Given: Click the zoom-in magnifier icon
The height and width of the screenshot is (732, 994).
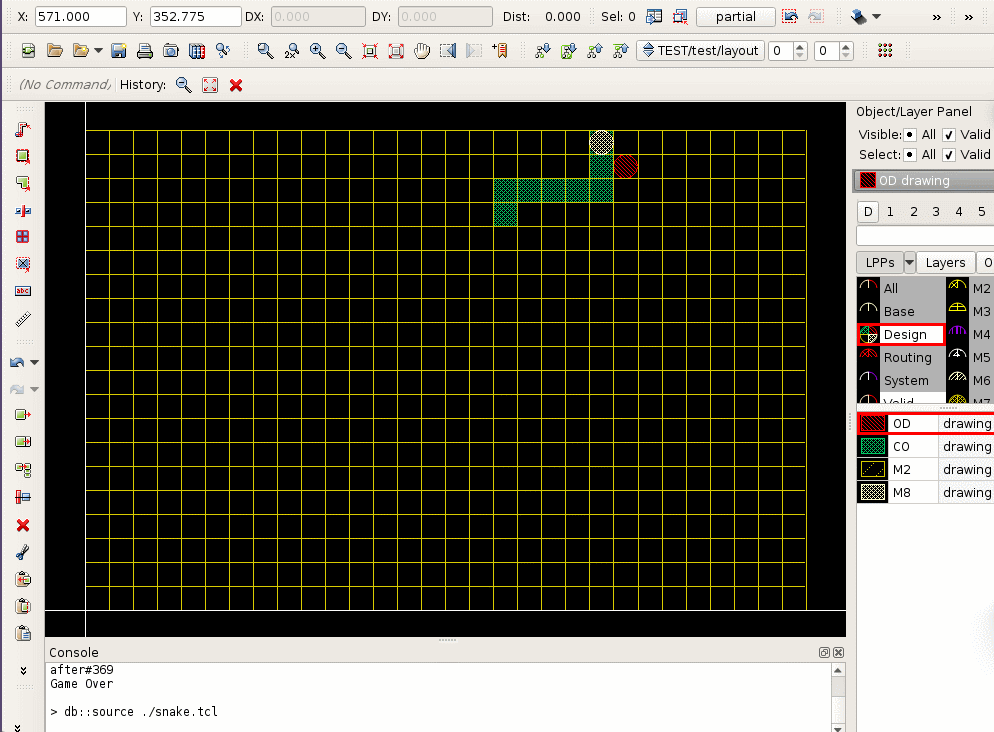Looking at the screenshot, I should click(x=318, y=51).
